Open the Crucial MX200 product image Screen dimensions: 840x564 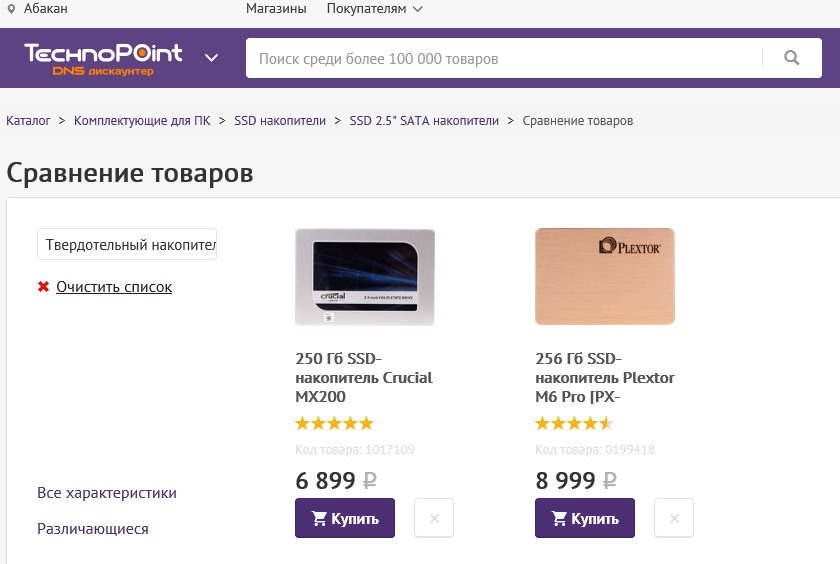[x=365, y=277]
